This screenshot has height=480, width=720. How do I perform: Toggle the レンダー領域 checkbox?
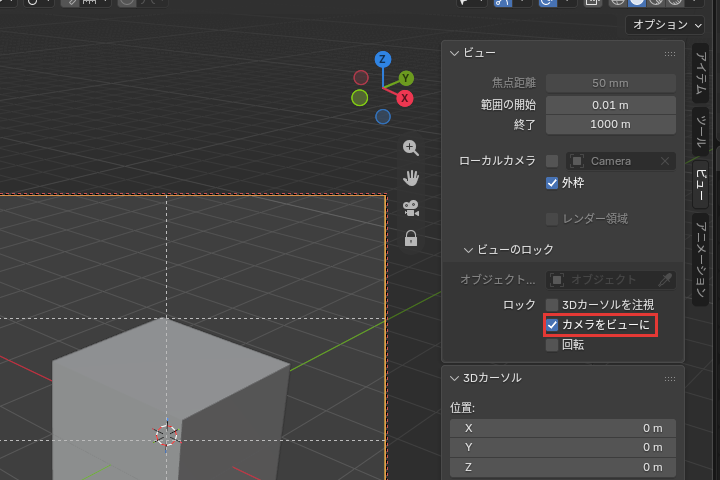click(x=552, y=219)
